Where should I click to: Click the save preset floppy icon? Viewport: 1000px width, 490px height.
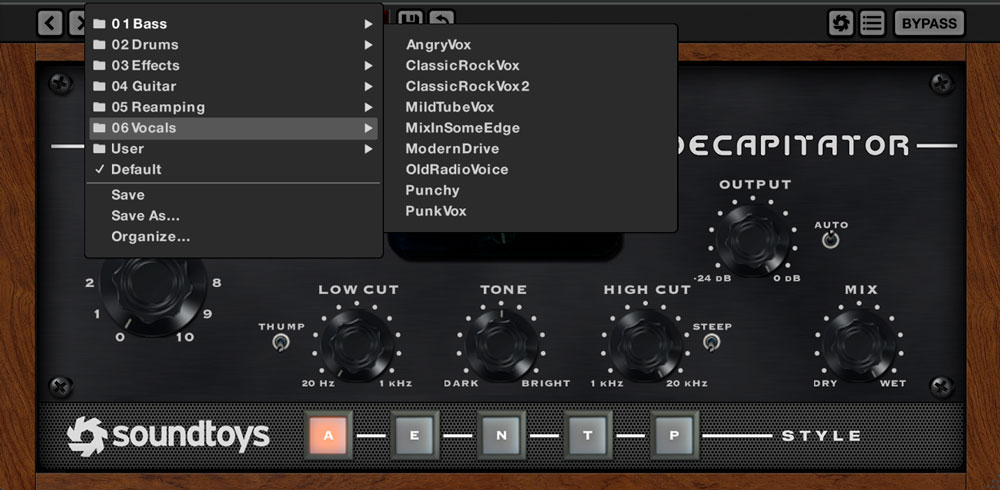[x=410, y=18]
